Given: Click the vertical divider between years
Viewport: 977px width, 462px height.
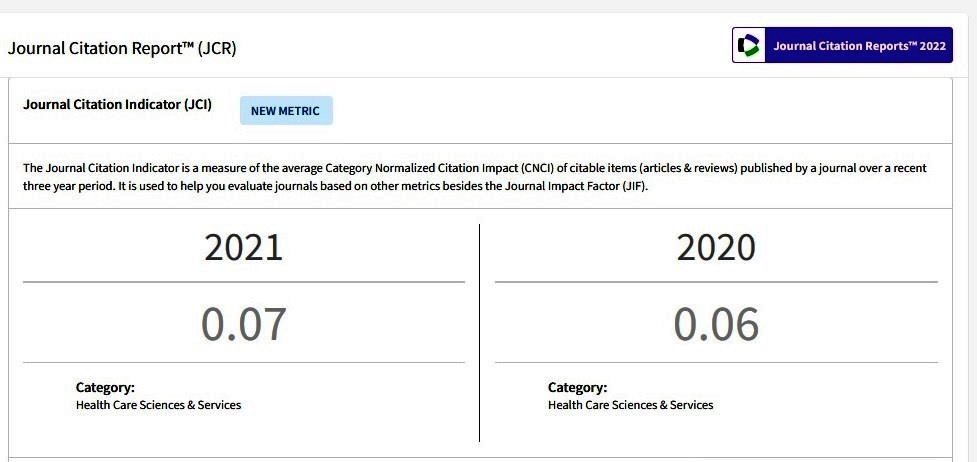Looking at the screenshot, I should pos(479,333).
